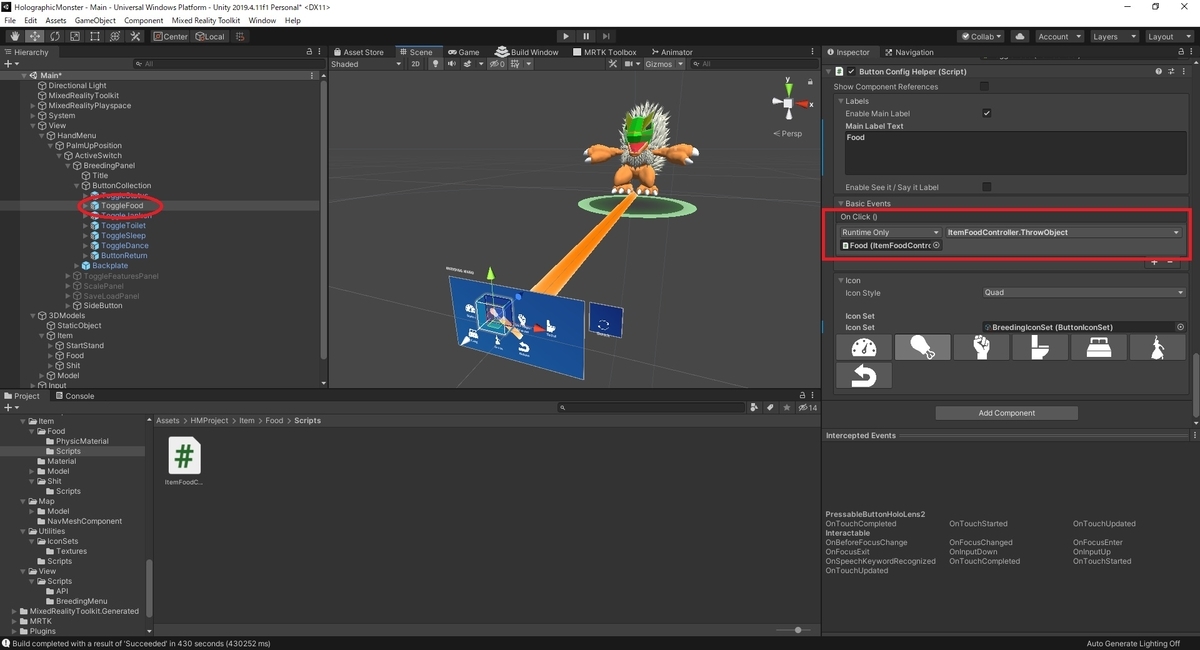Open the Gizmos dropdown
The height and width of the screenshot is (650, 1200).
(x=665, y=64)
